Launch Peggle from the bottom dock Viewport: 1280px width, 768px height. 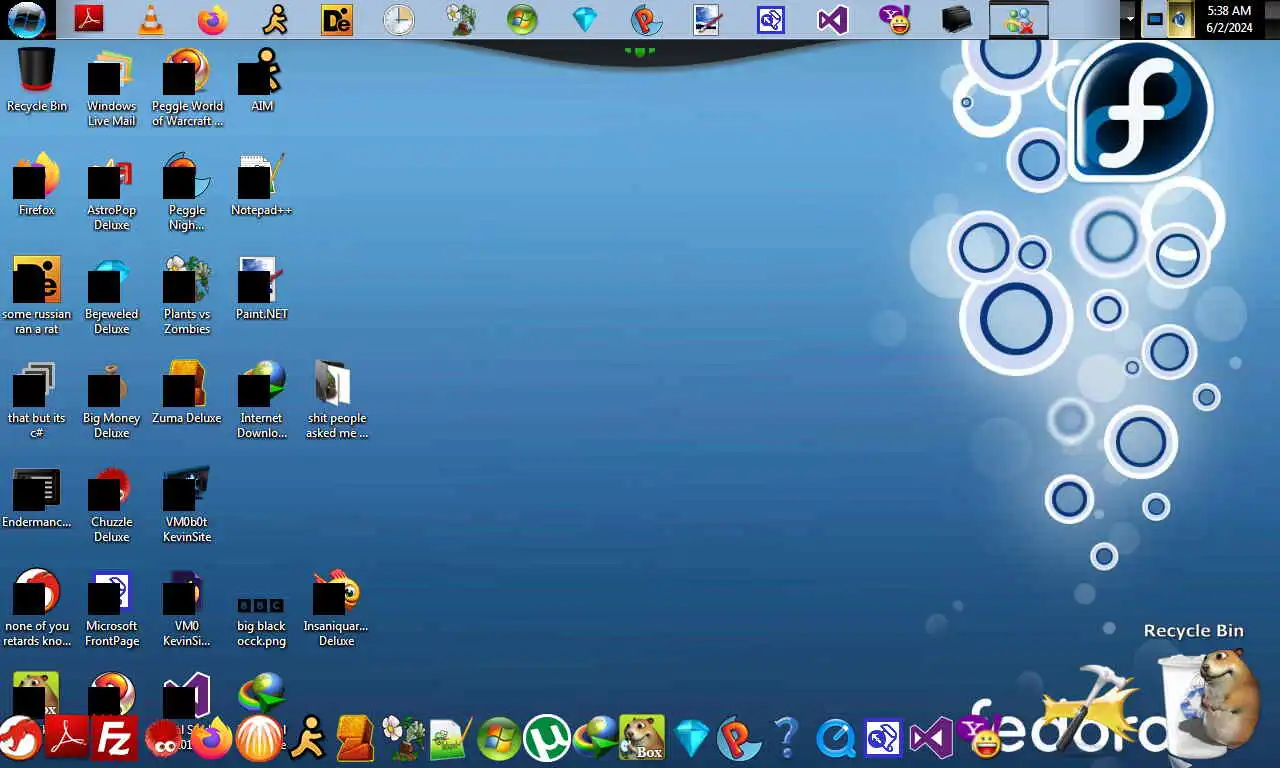(x=739, y=740)
